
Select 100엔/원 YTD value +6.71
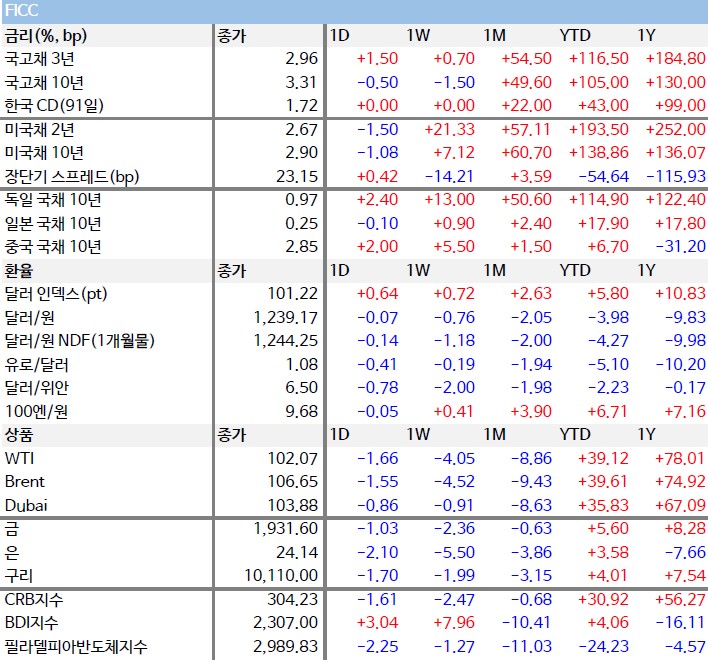[607, 411]
